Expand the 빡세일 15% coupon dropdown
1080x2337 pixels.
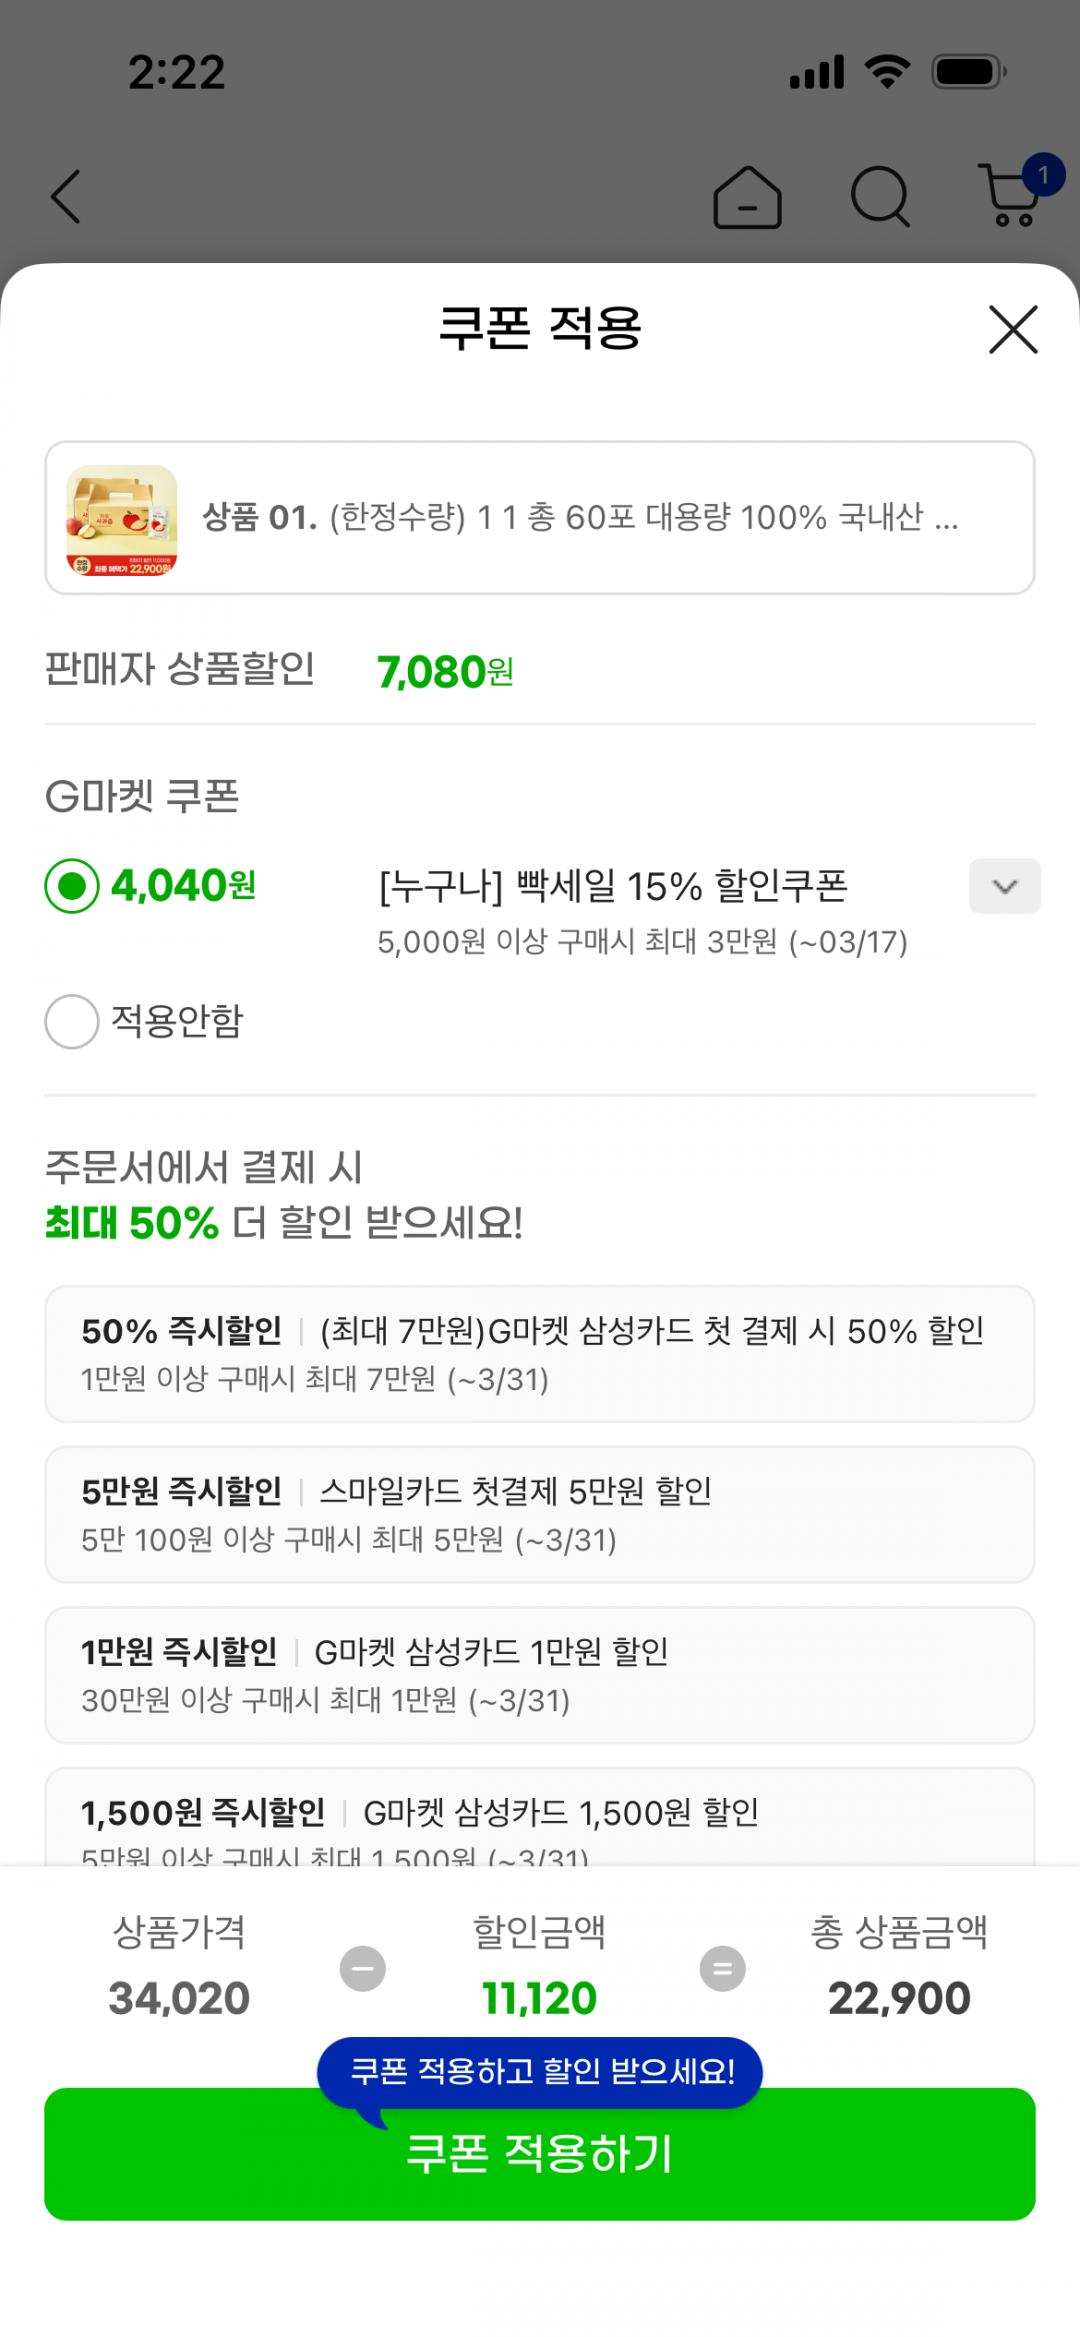(1004, 886)
